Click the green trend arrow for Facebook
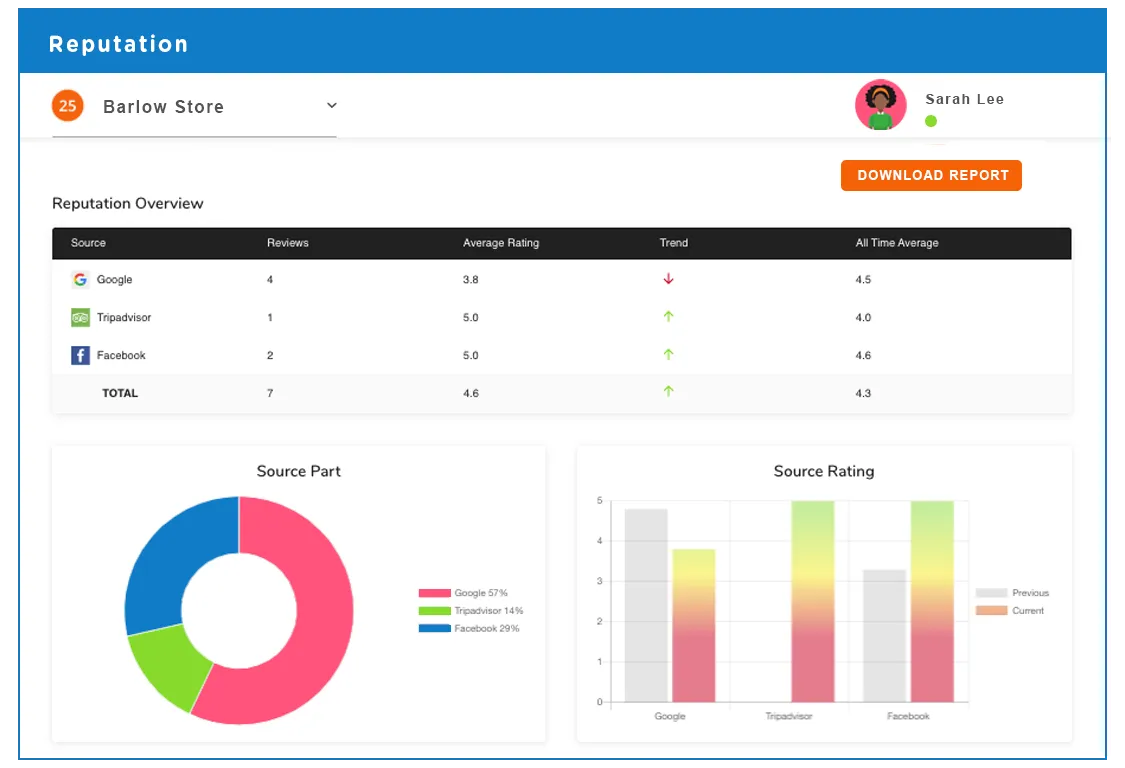The image size is (1125, 768). [x=668, y=355]
